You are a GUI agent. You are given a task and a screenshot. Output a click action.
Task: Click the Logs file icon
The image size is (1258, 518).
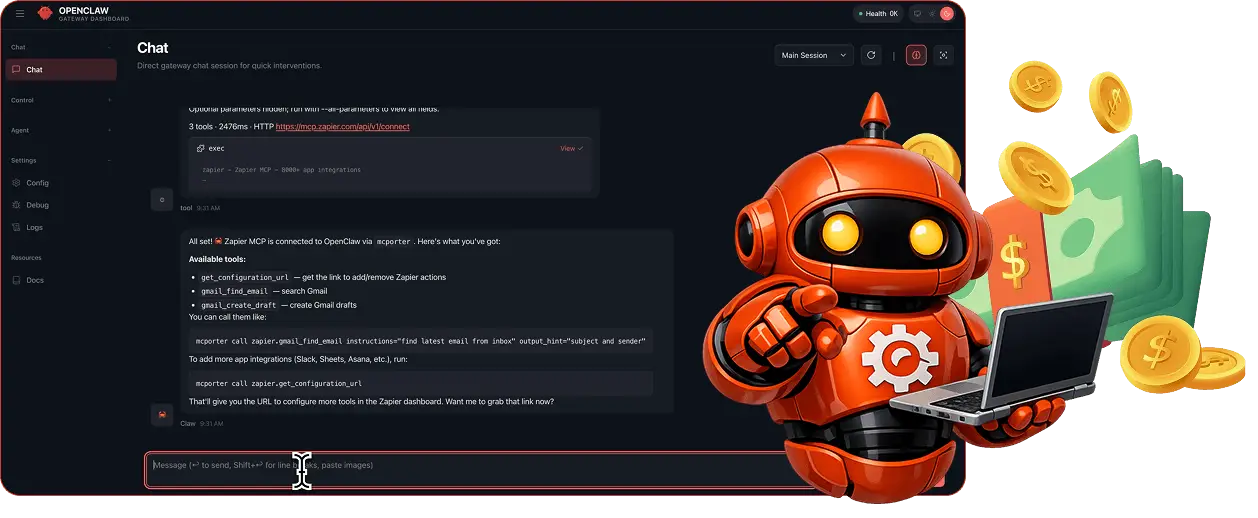[x=16, y=227]
